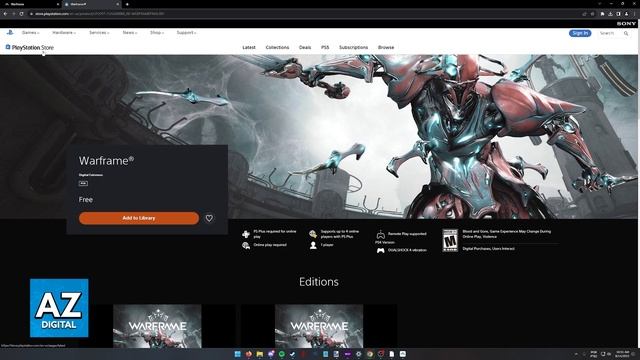The width and height of the screenshot is (640, 360).
Task: Click the online play required globe icon
Action: [246, 245]
